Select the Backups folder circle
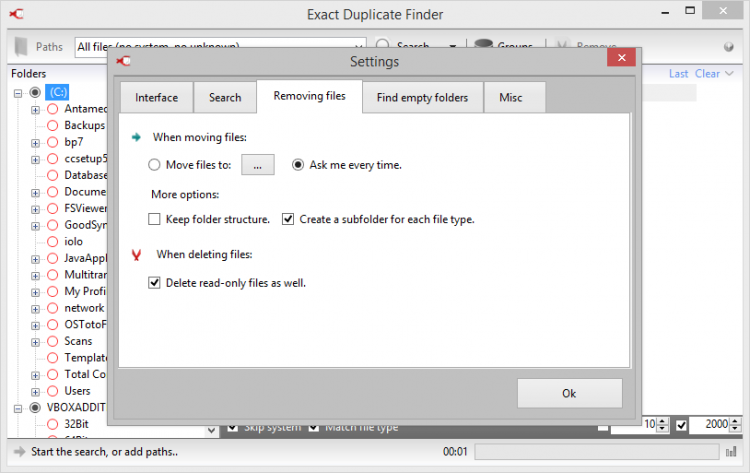The height and width of the screenshot is (473, 750). pyautogui.click(x=53, y=125)
